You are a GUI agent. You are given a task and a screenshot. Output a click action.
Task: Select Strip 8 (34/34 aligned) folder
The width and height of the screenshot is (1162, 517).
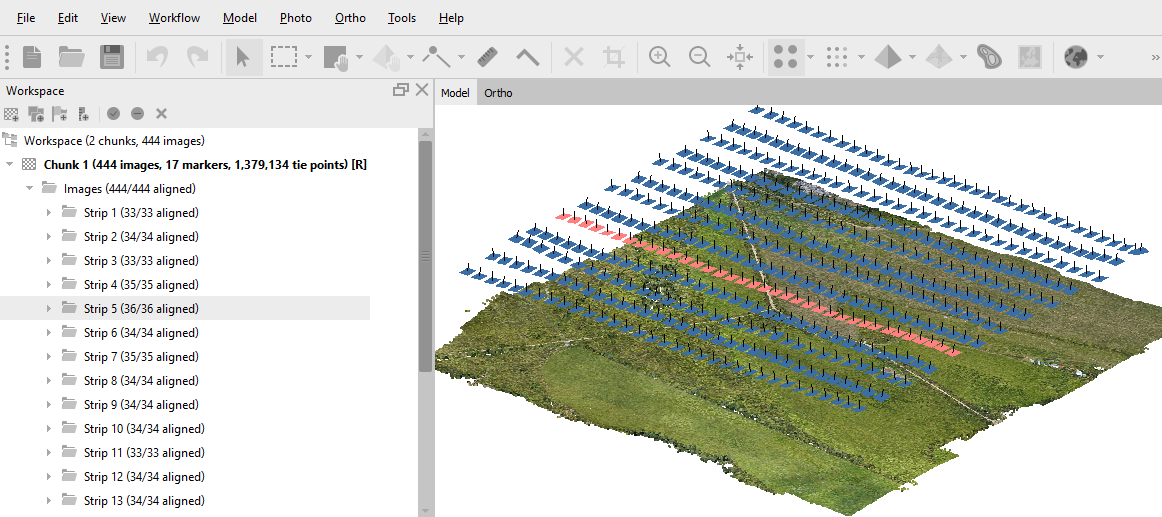point(140,381)
